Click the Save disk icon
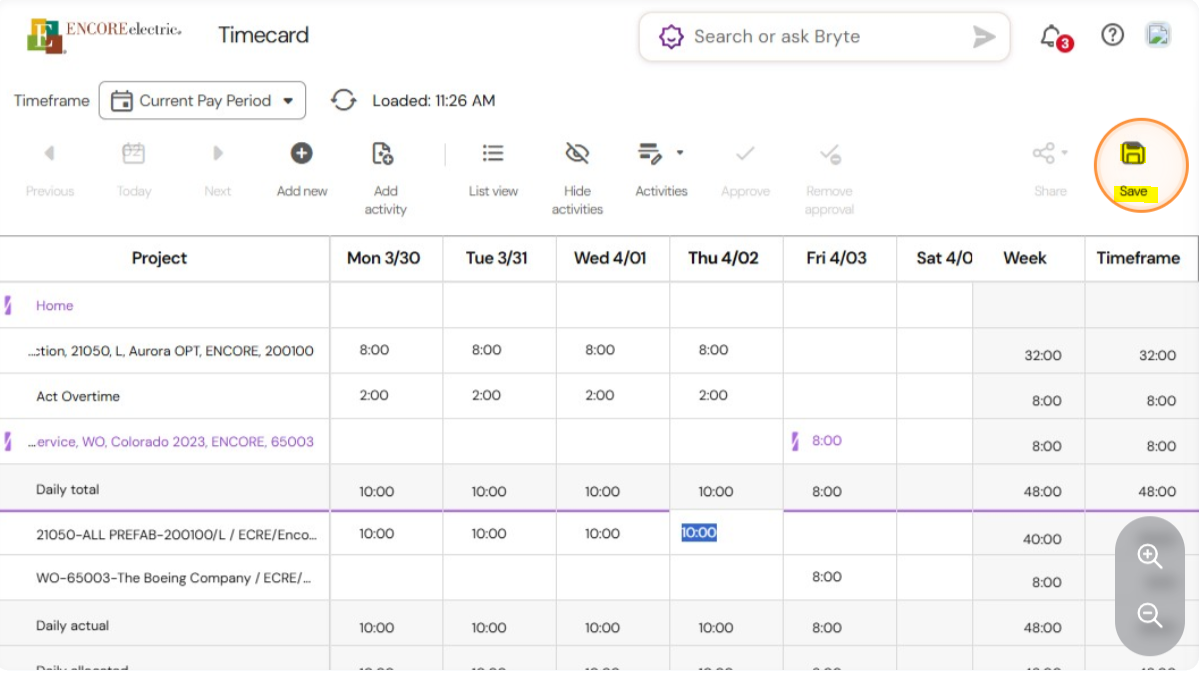The image size is (1201, 676). (1133, 154)
